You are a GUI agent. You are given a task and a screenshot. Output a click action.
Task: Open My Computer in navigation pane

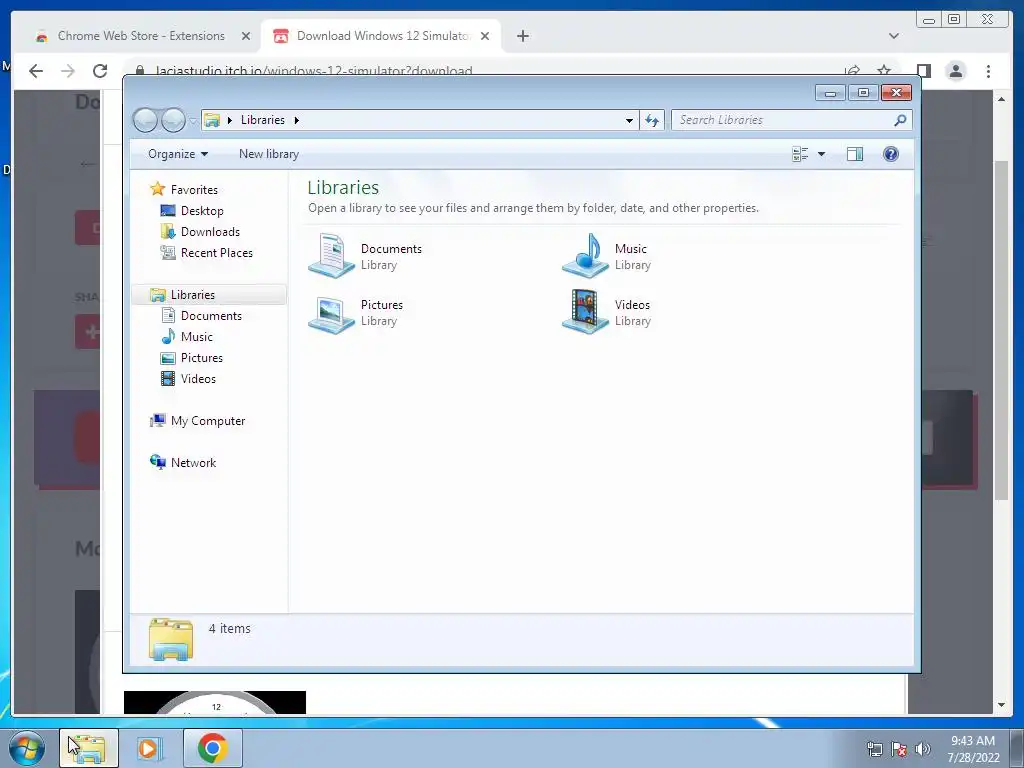tap(208, 421)
